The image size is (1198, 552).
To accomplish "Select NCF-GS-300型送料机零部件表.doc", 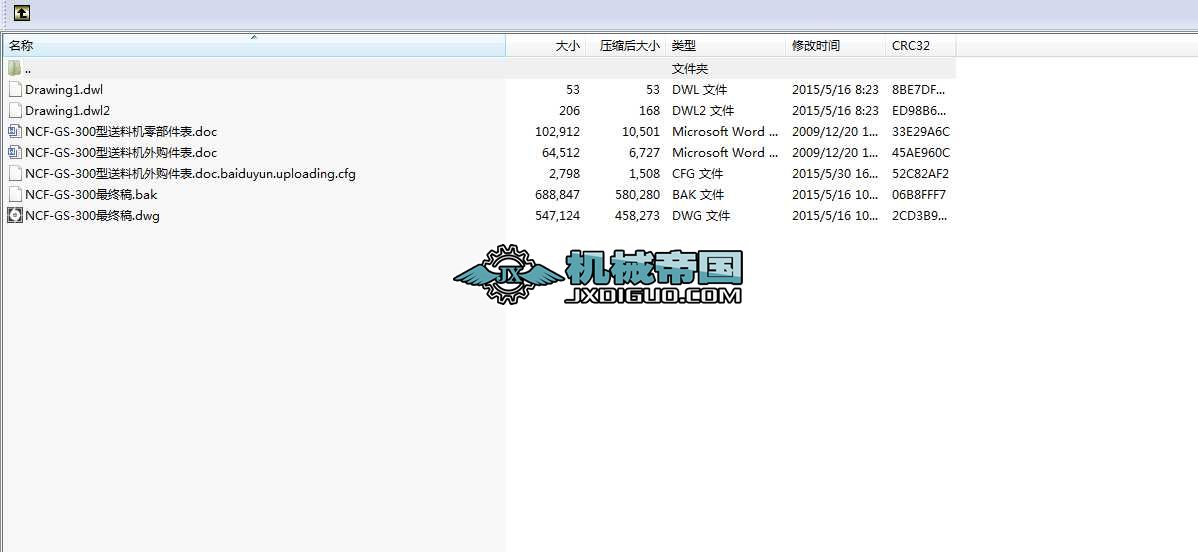I will pos(121,132).
